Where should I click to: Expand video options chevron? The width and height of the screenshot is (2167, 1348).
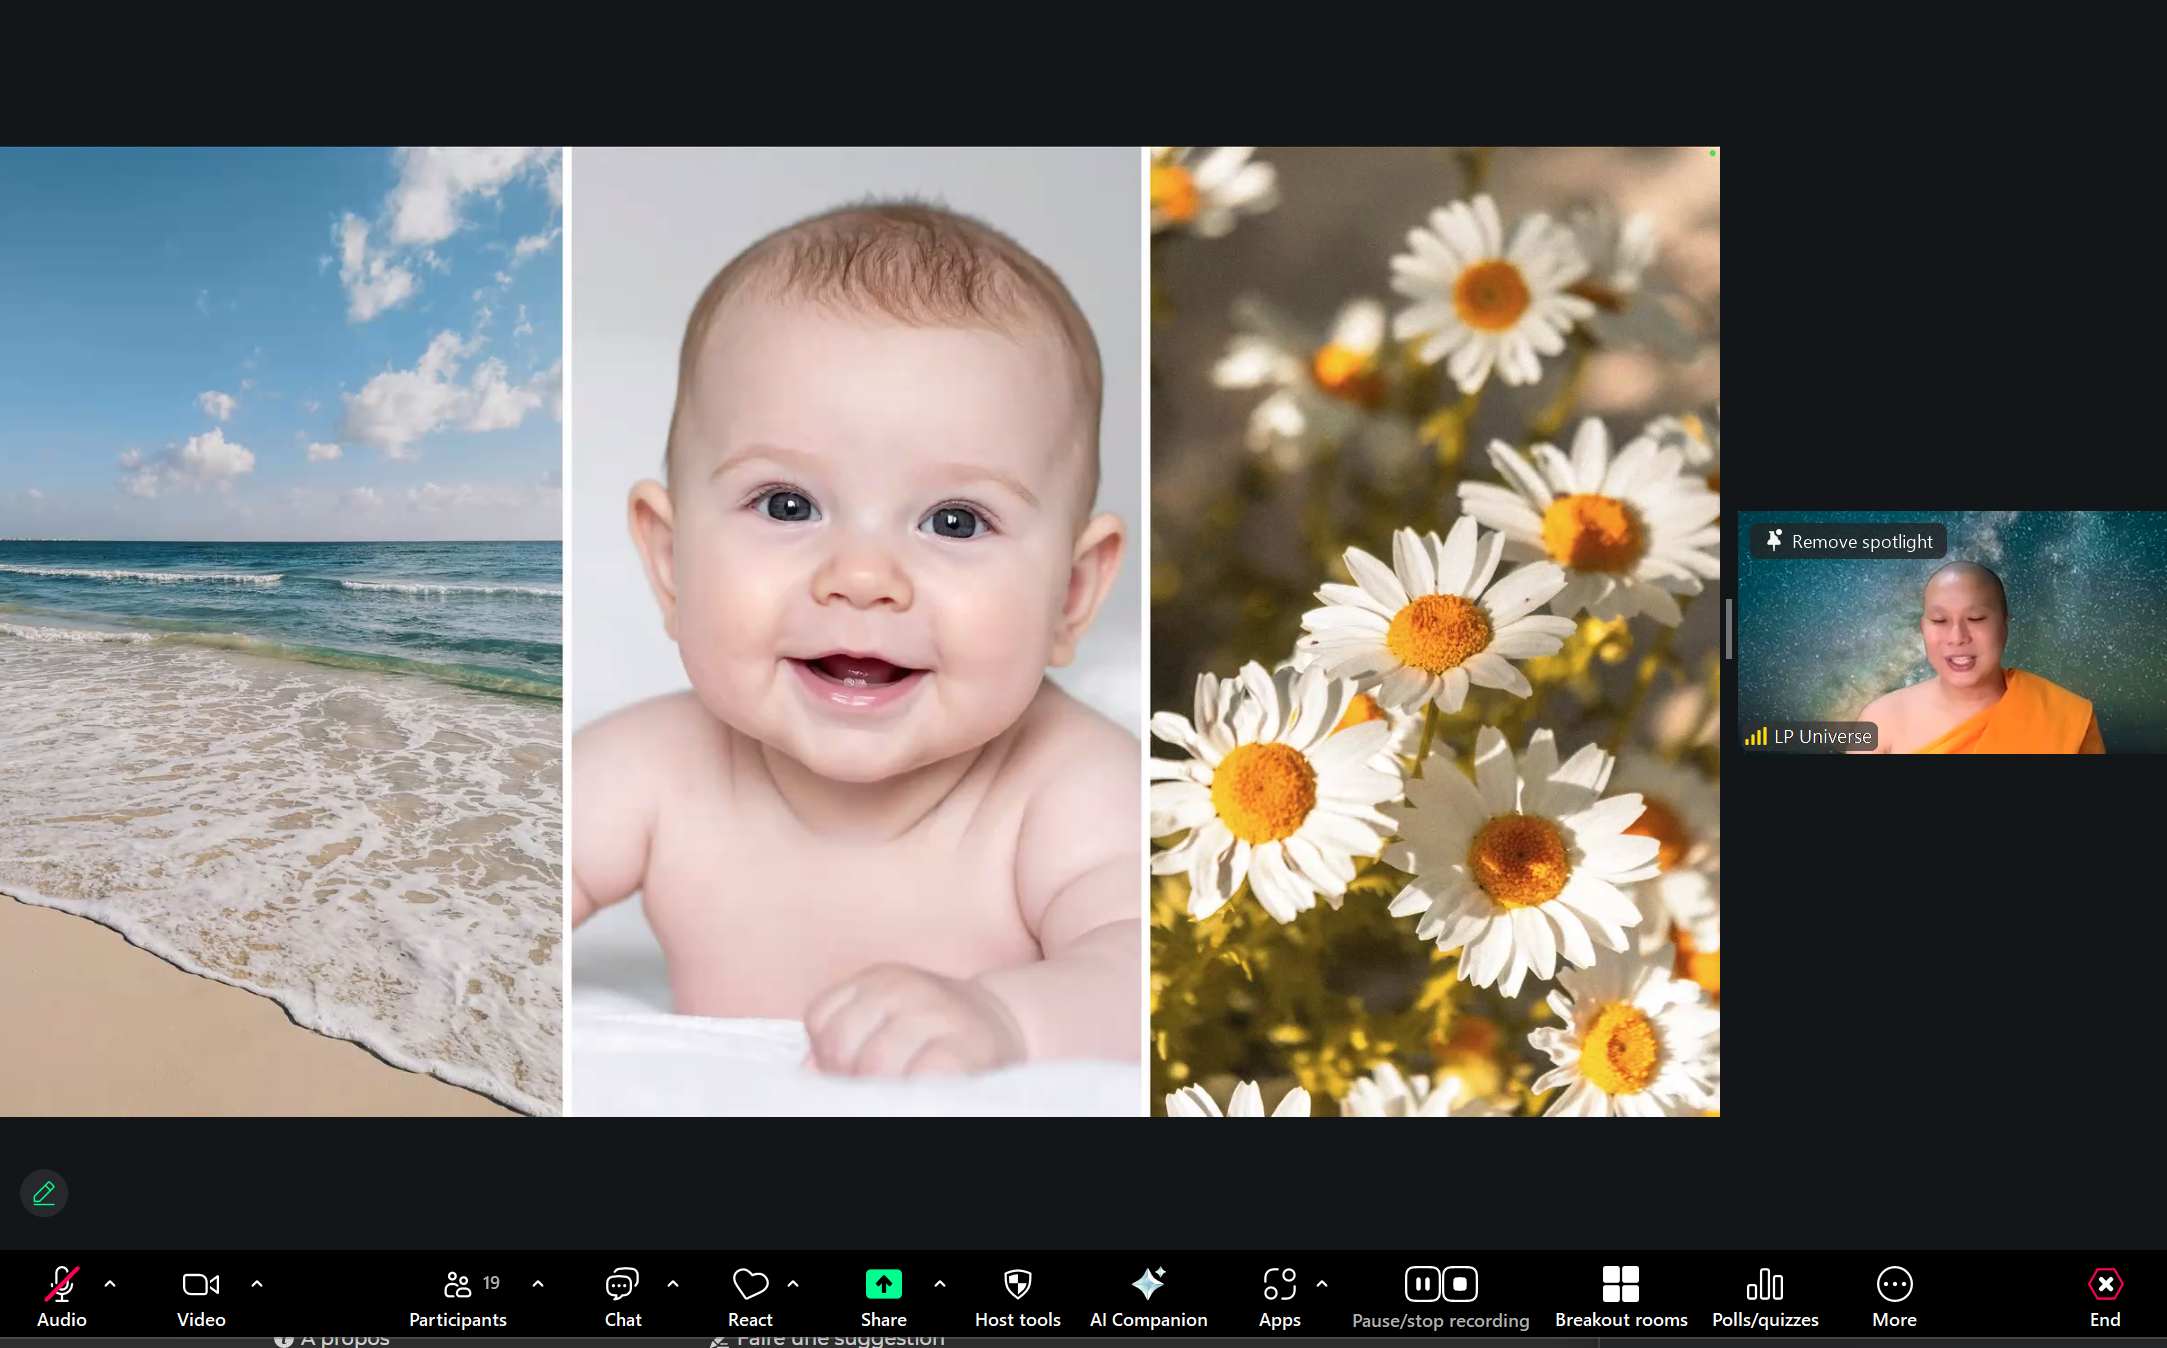[x=257, y=1283]
